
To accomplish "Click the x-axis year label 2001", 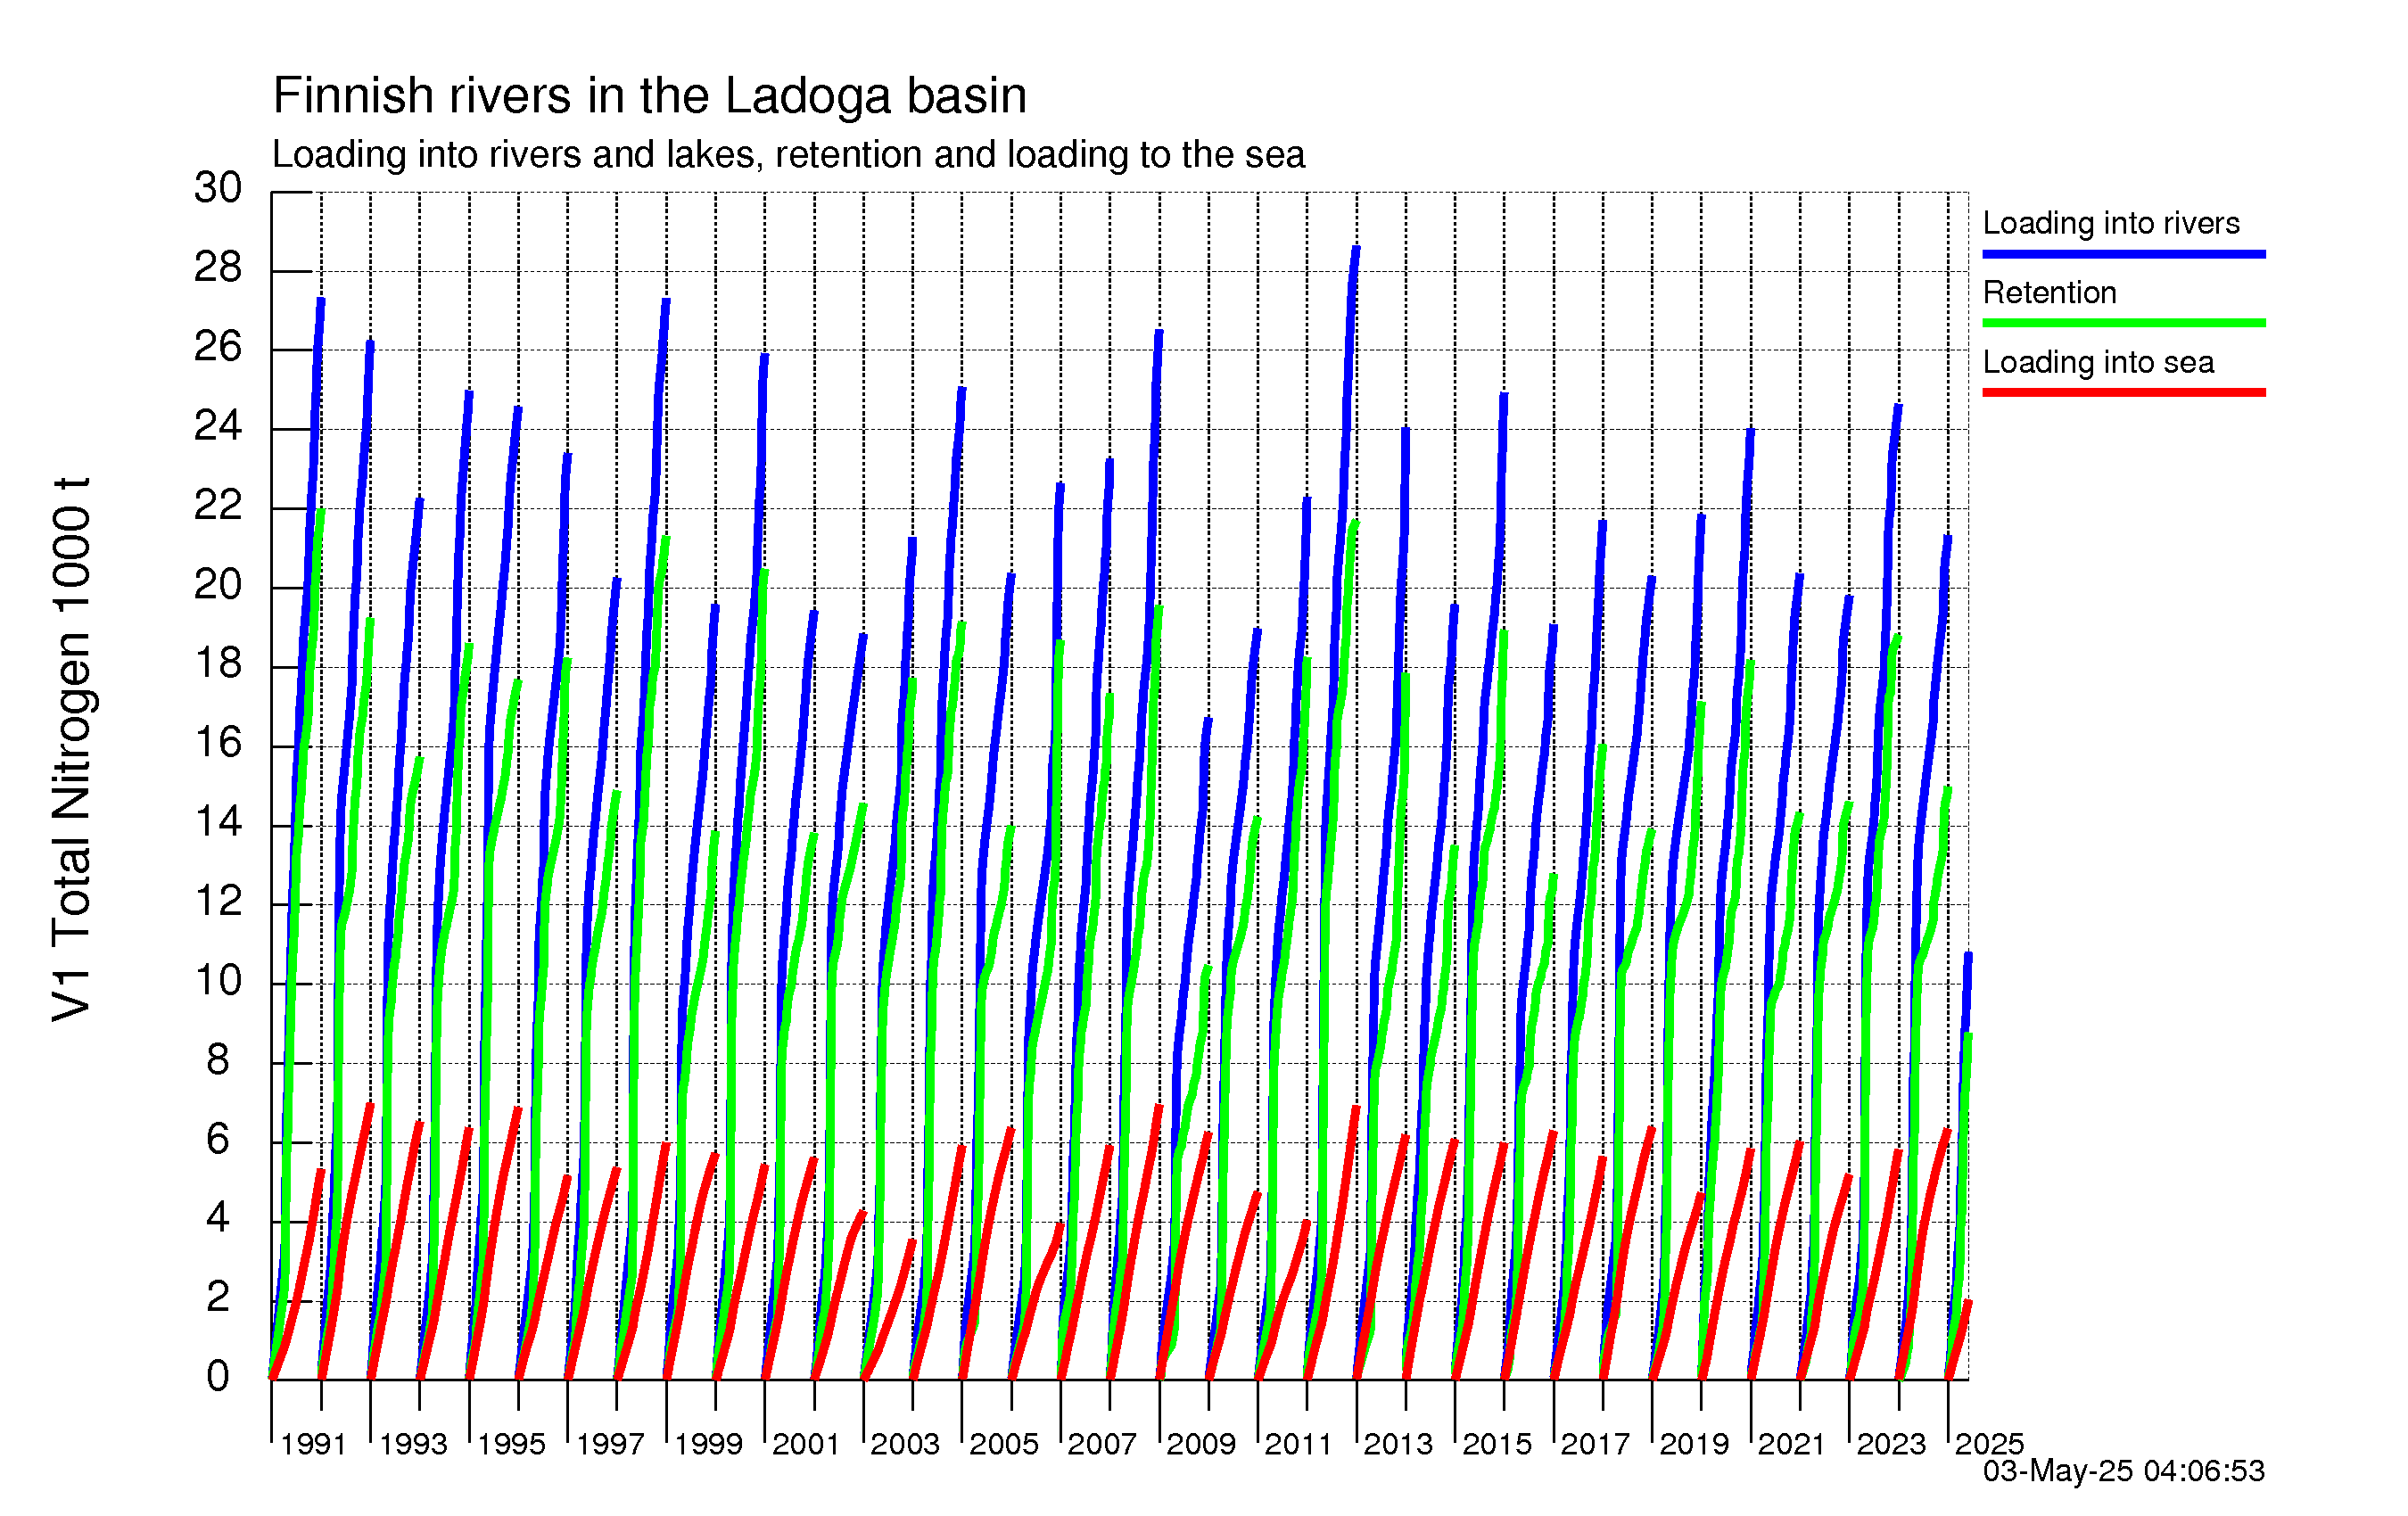I will [x=806, y=1444].
